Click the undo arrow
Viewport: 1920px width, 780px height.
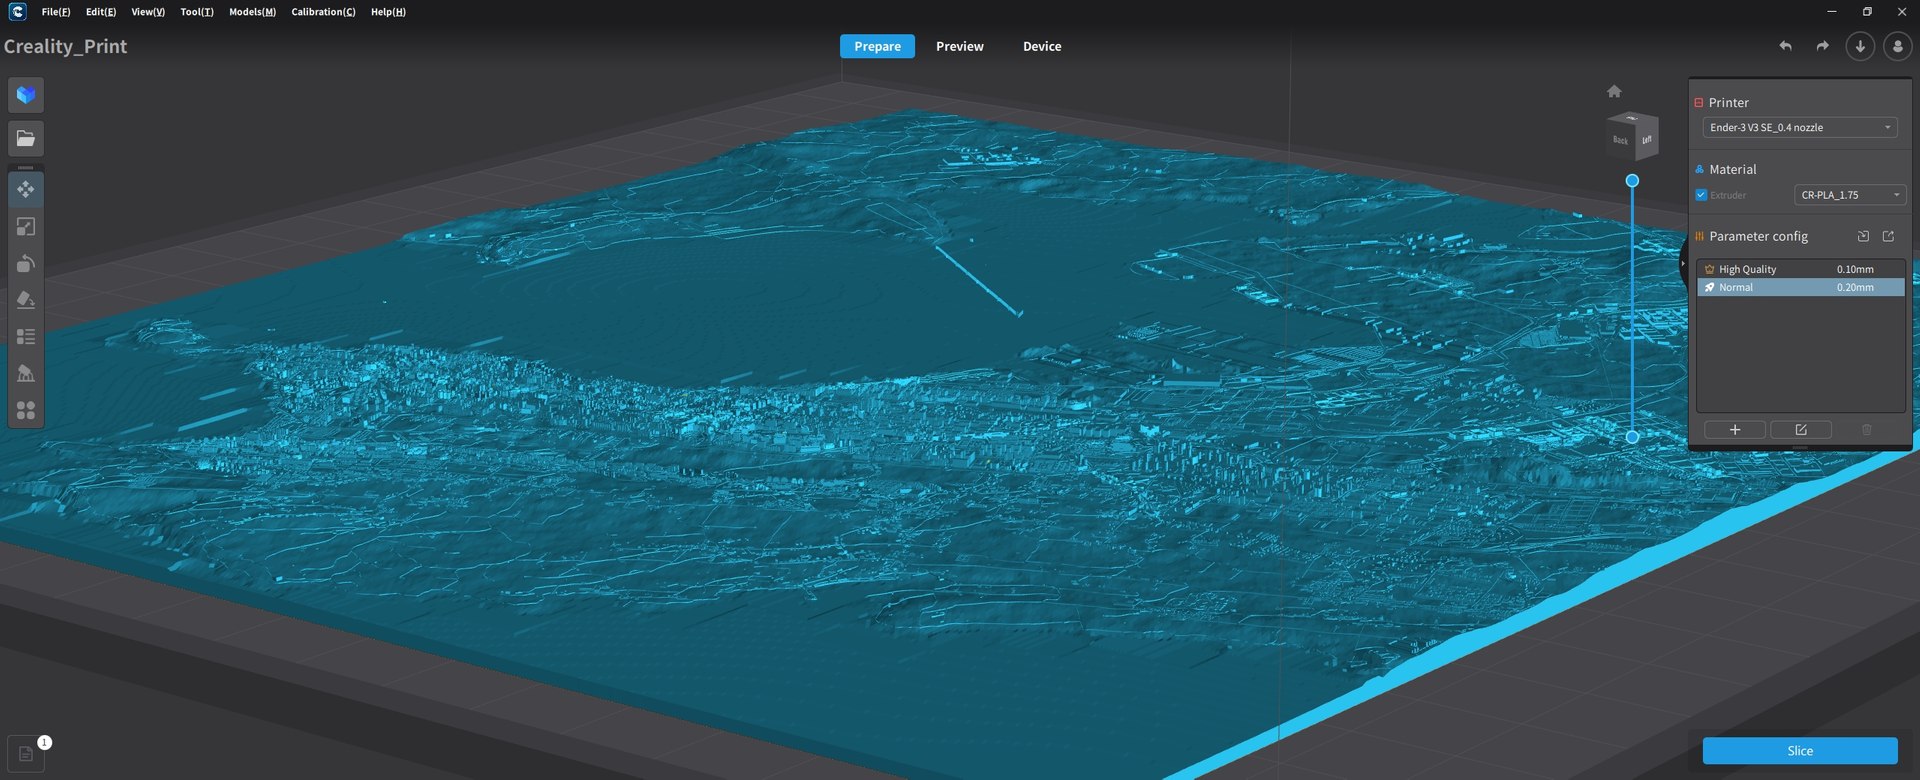tap(1785, 46)
